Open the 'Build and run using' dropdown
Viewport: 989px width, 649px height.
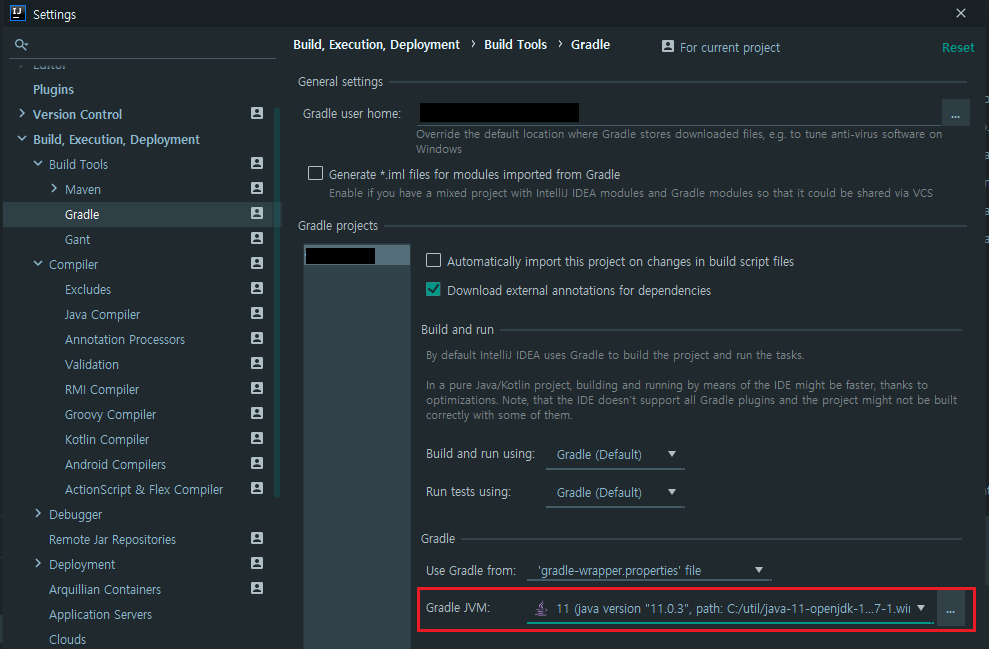point(615,455)
